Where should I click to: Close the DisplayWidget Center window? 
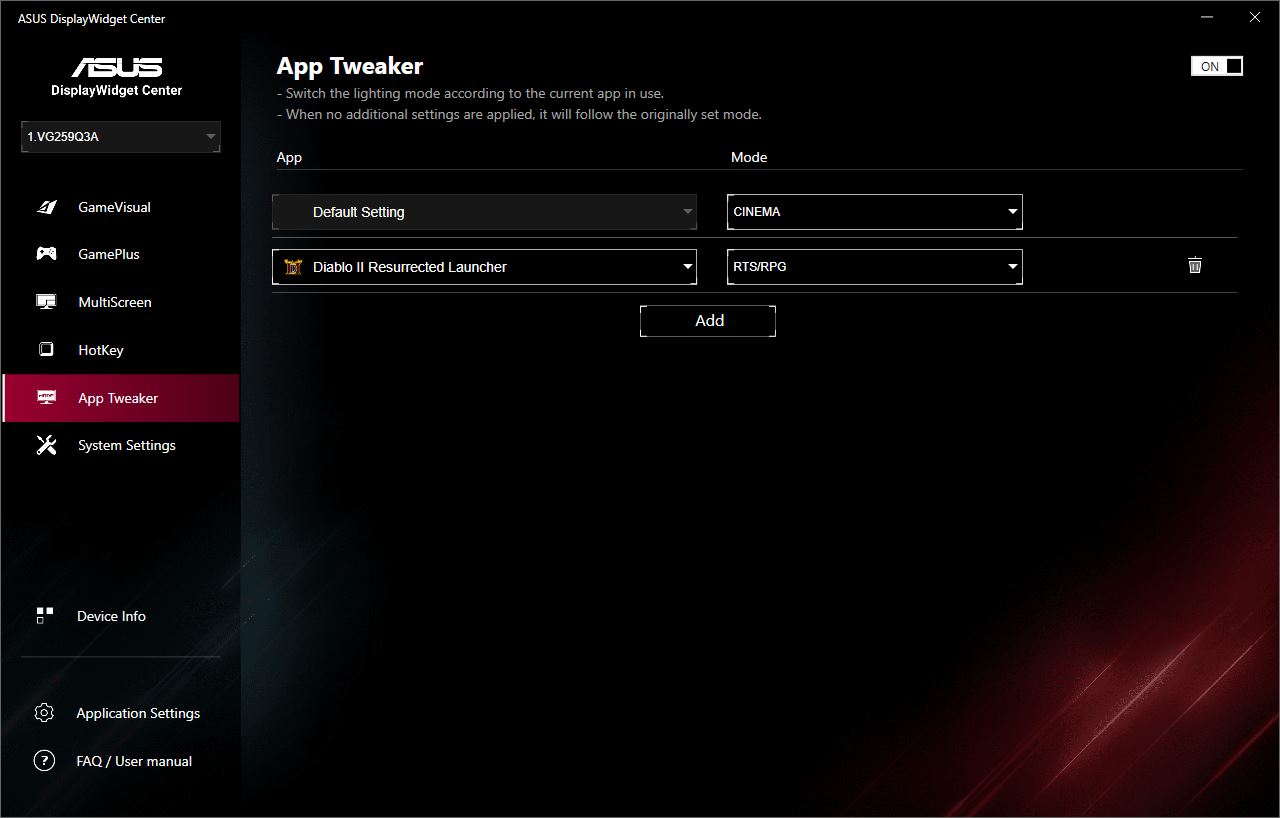[1255, 17]
